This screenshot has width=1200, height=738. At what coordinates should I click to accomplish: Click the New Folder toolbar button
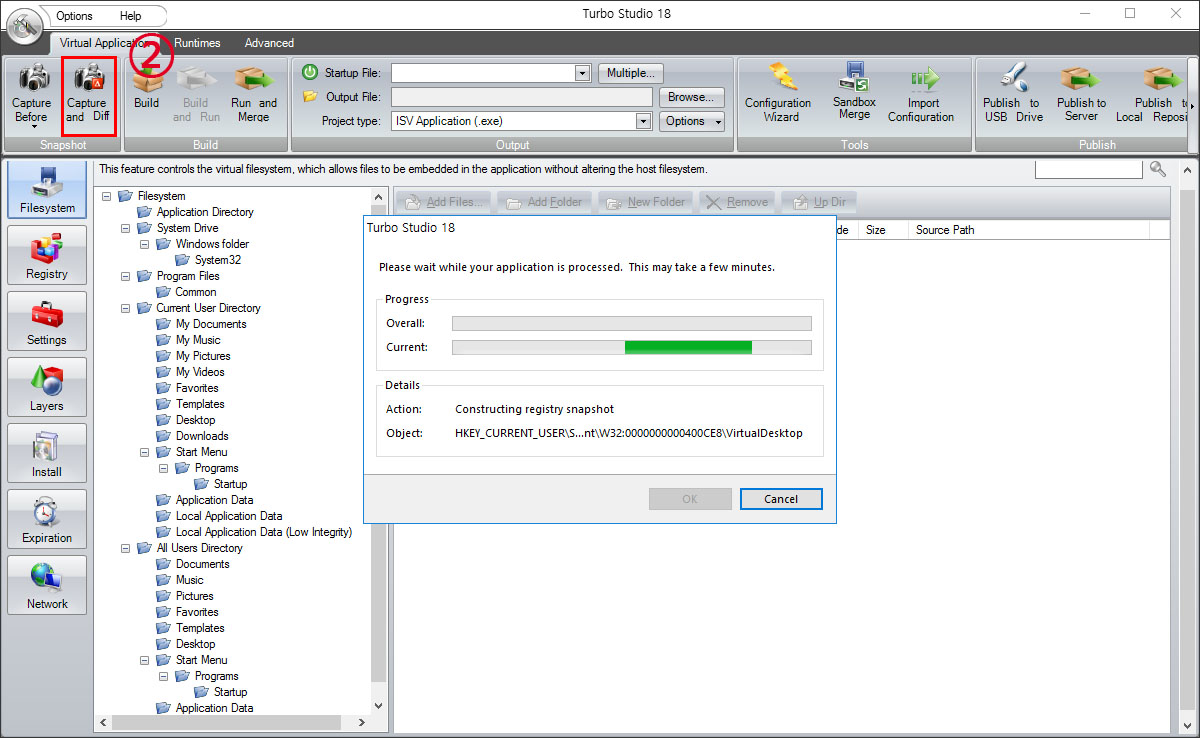click(x=646, y=202)
